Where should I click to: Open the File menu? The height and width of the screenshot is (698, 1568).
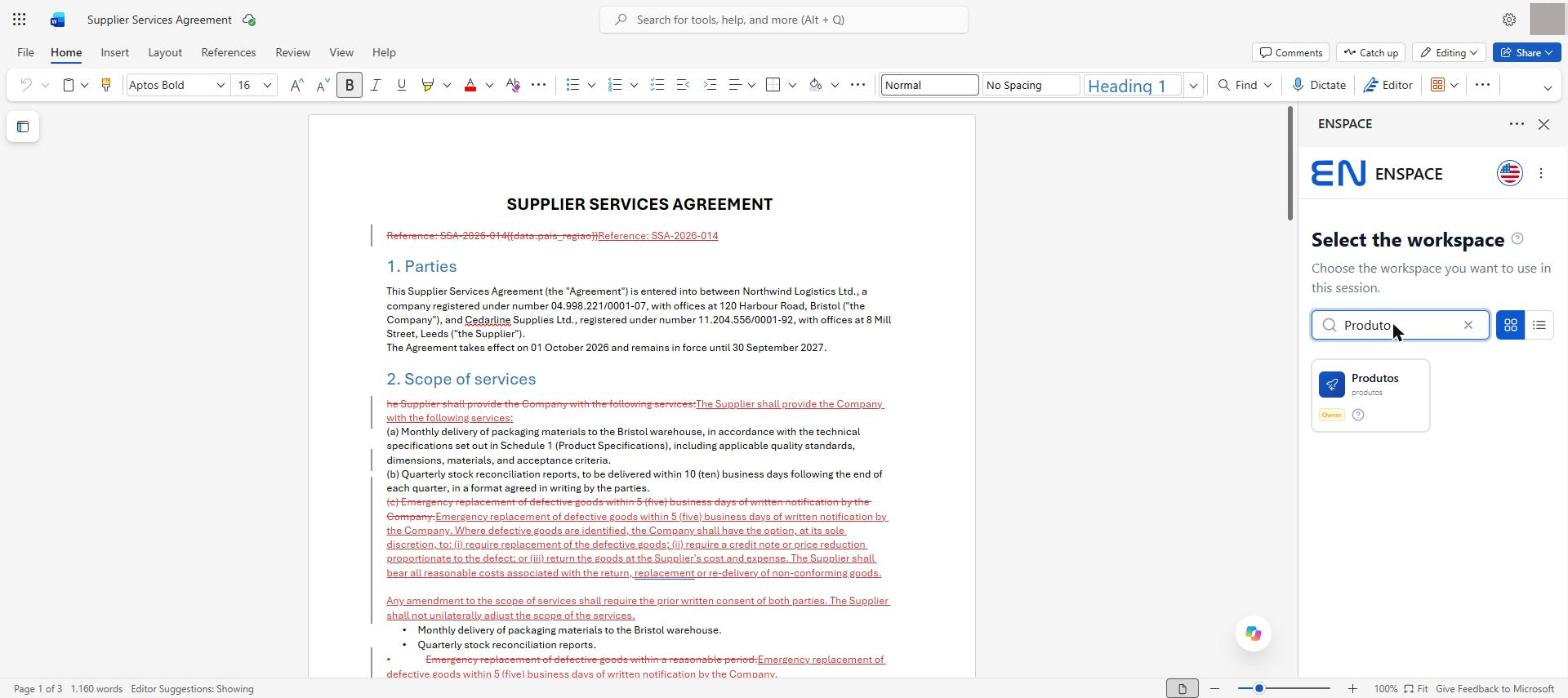pyautogui.click(x=25, y=52)
